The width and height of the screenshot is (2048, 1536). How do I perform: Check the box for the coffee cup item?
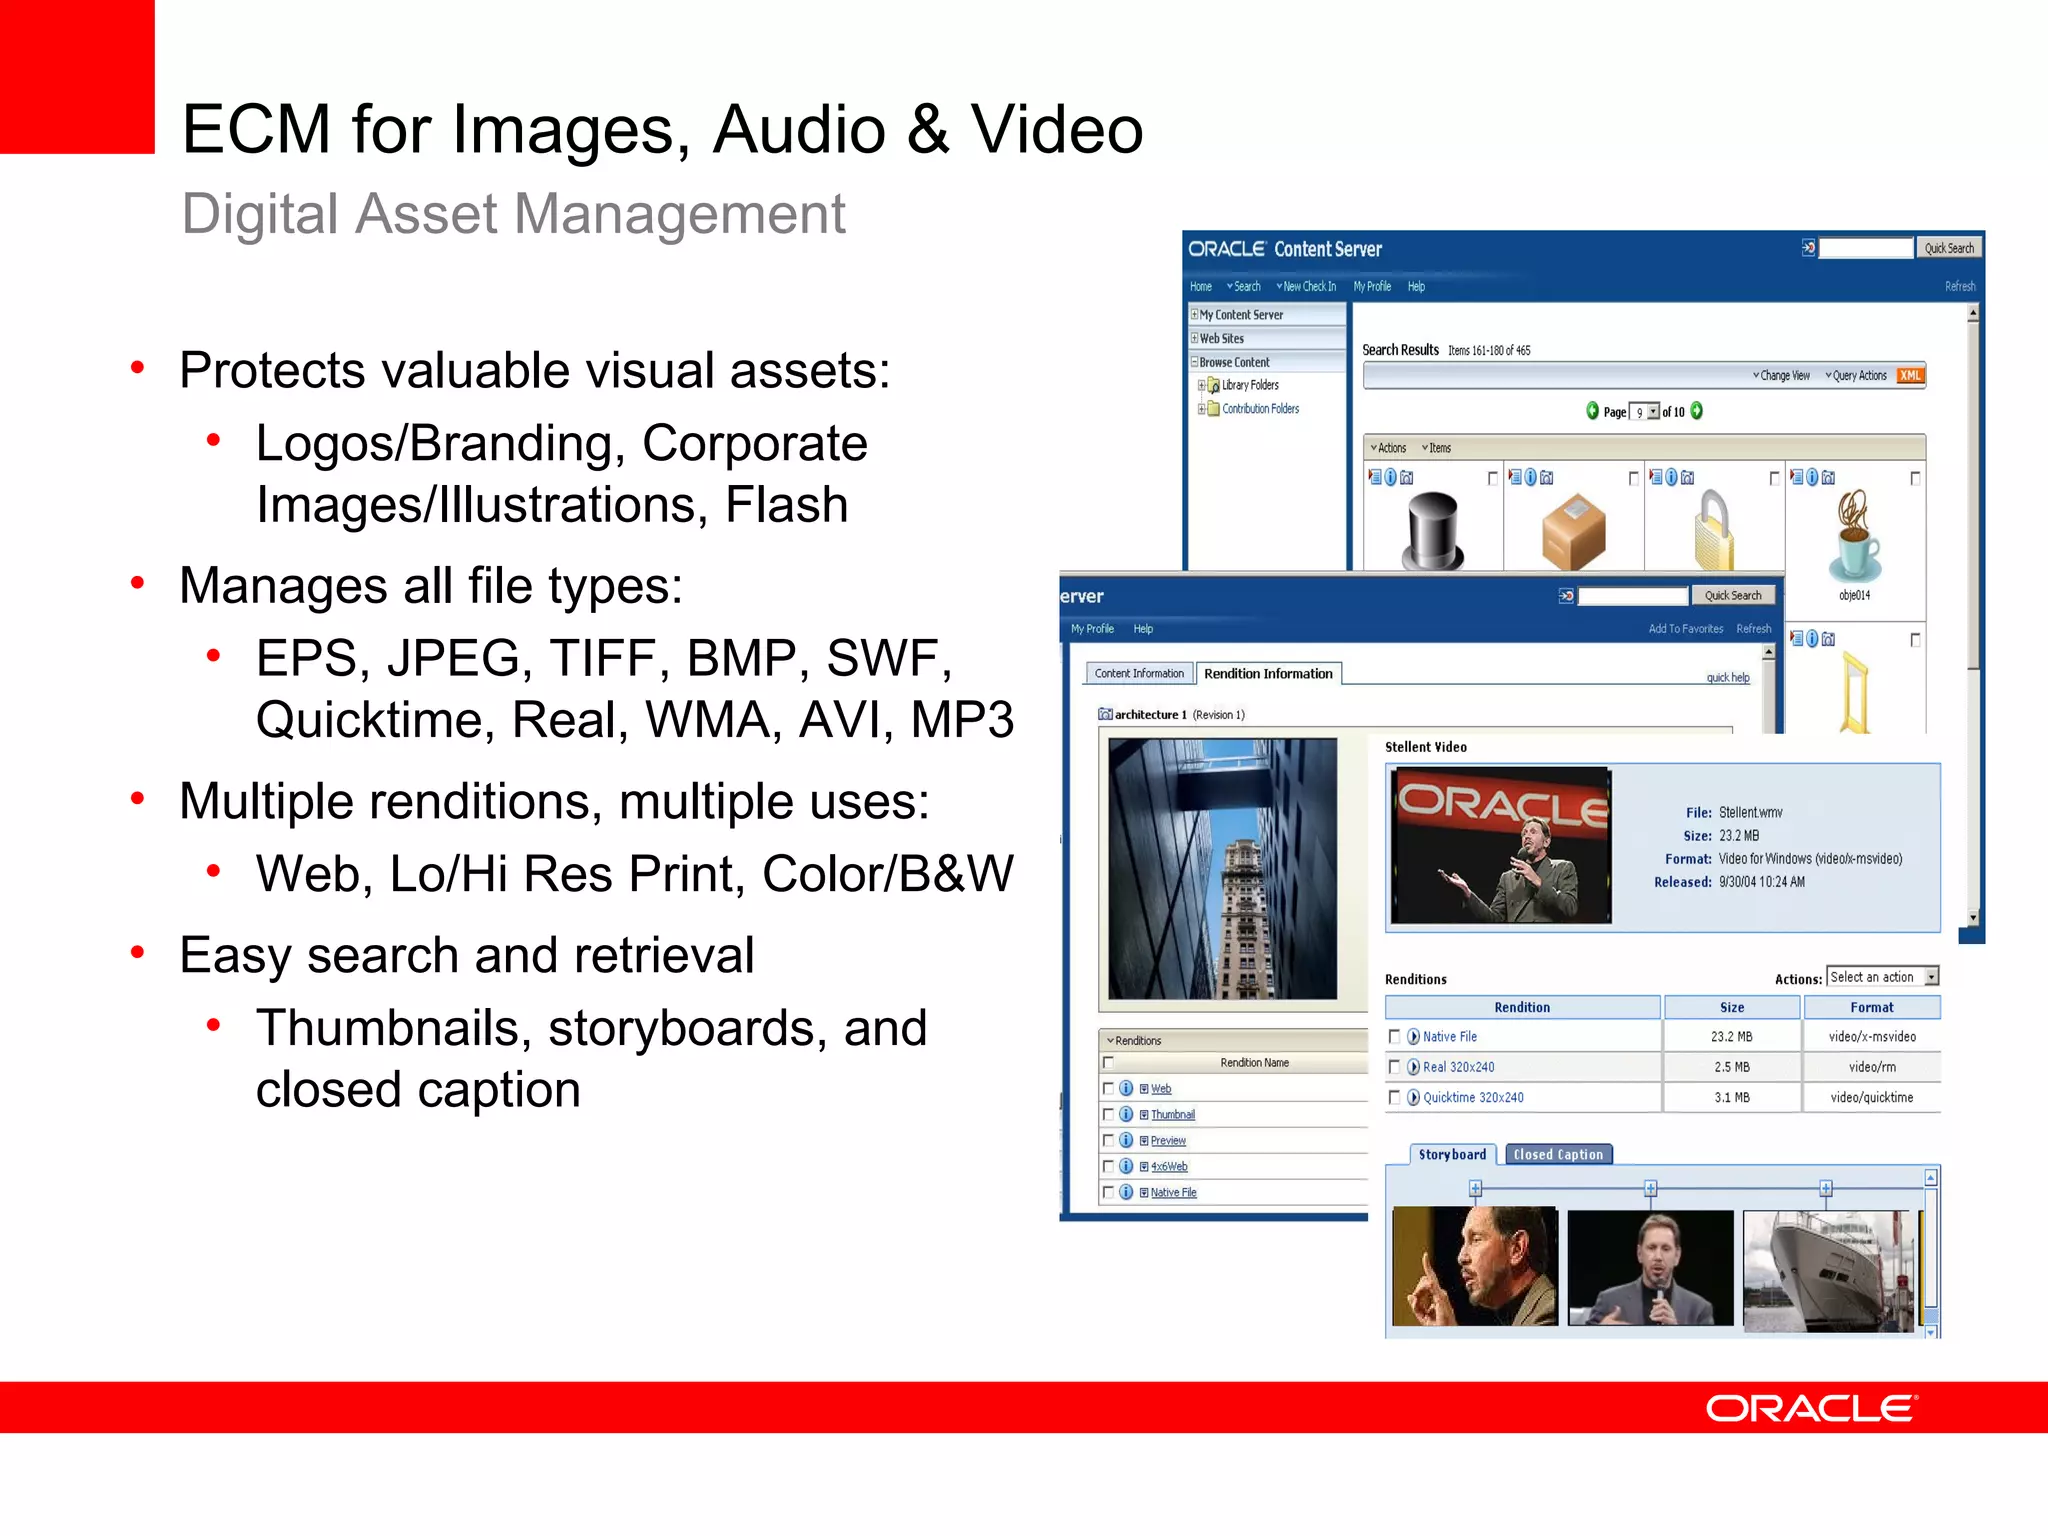point(1915,479)
